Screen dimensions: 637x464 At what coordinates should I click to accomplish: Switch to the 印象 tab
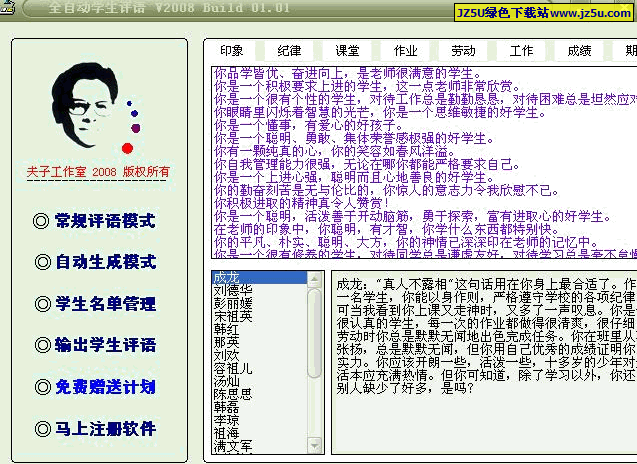pos(231,50)
